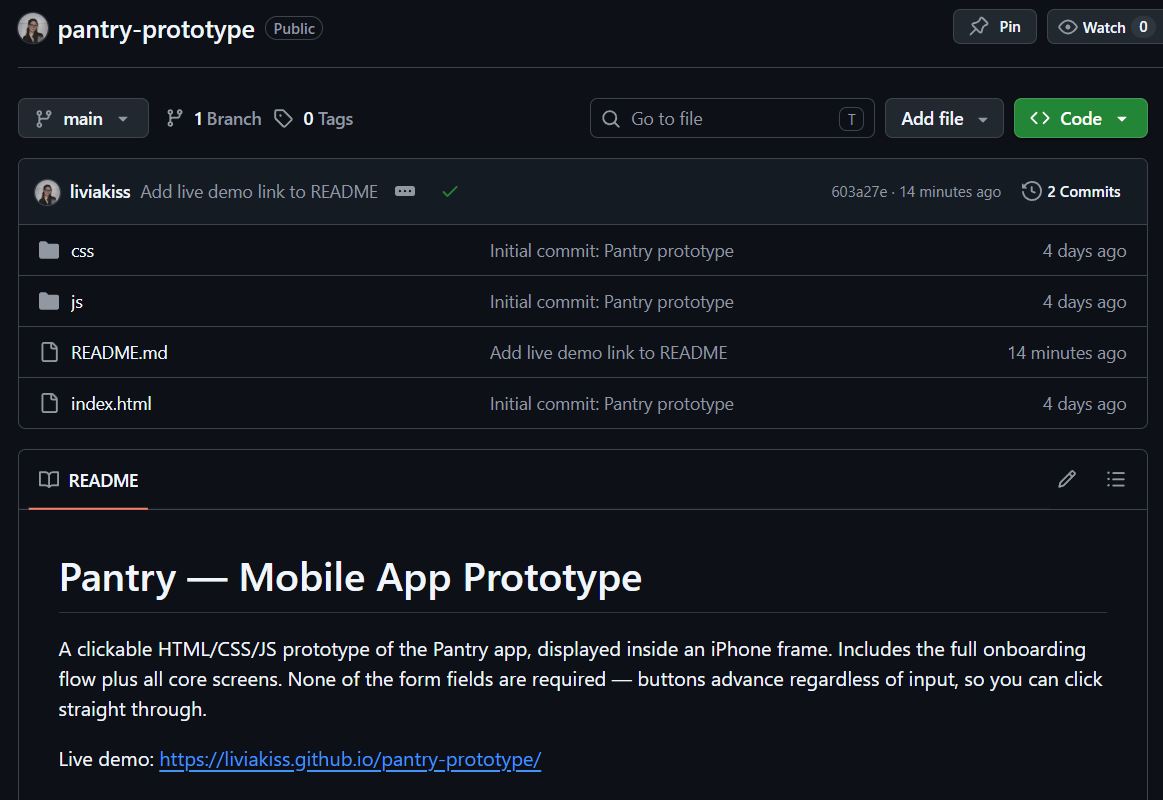This screenshot has height=800, width=1163.
Task: Click the js folder icon
Action: [x=49, y=301]
